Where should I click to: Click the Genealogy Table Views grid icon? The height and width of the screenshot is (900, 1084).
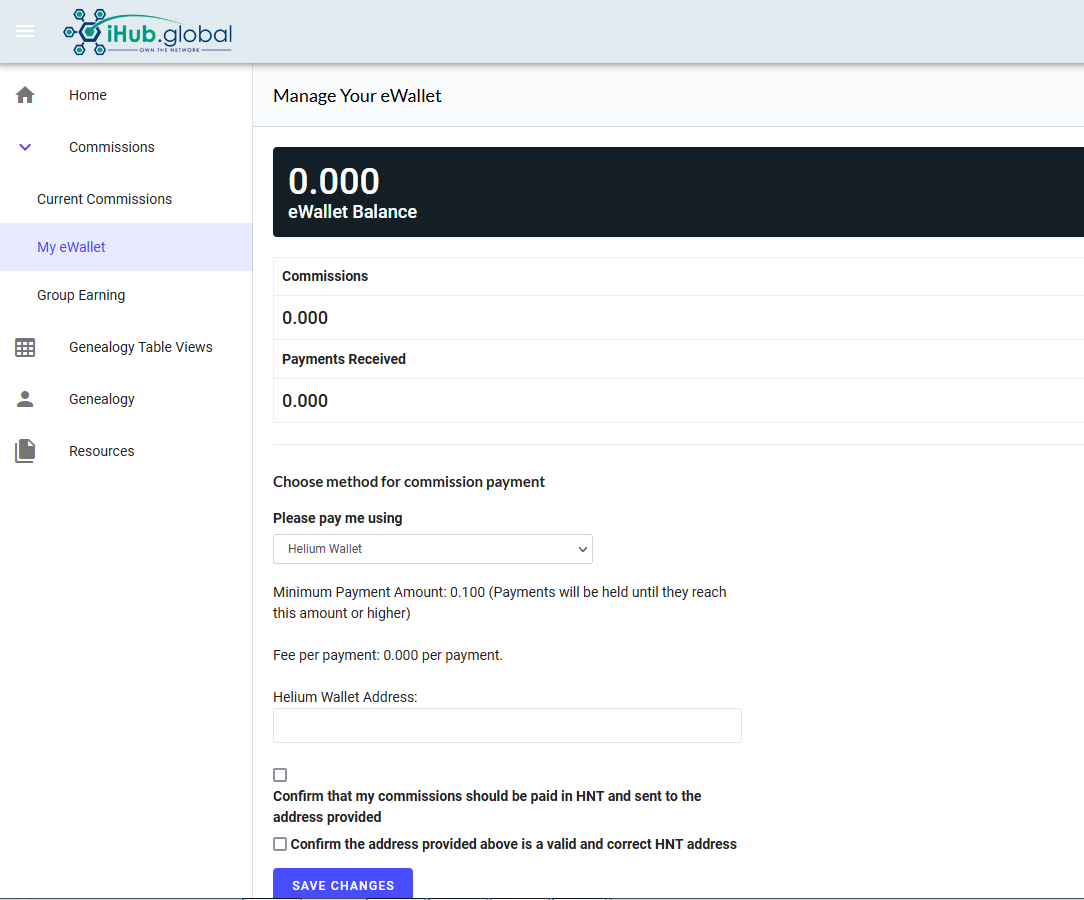[25, 347]
